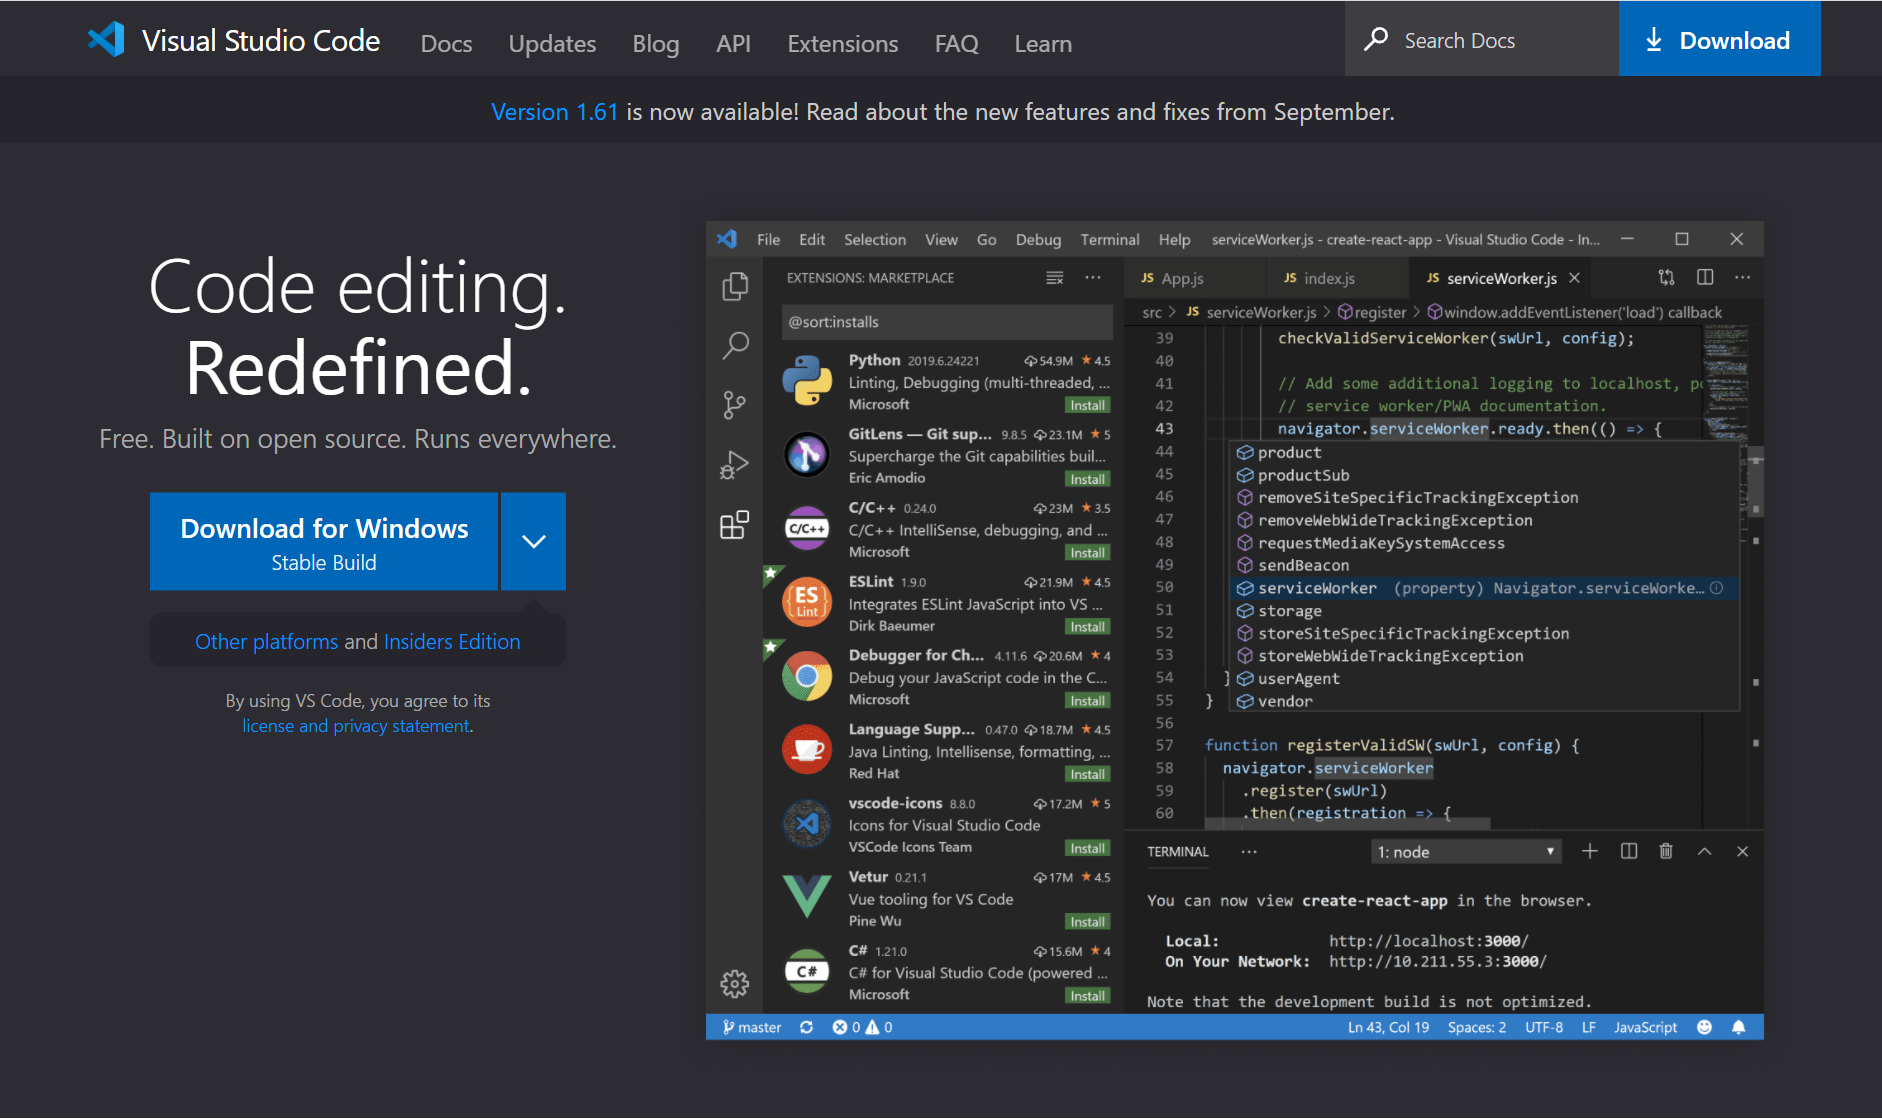Image resolution: width=1882 pixels, height=1119 pixels.
Task: Switch to the index.js editor tab
Action: (1338, 278)
